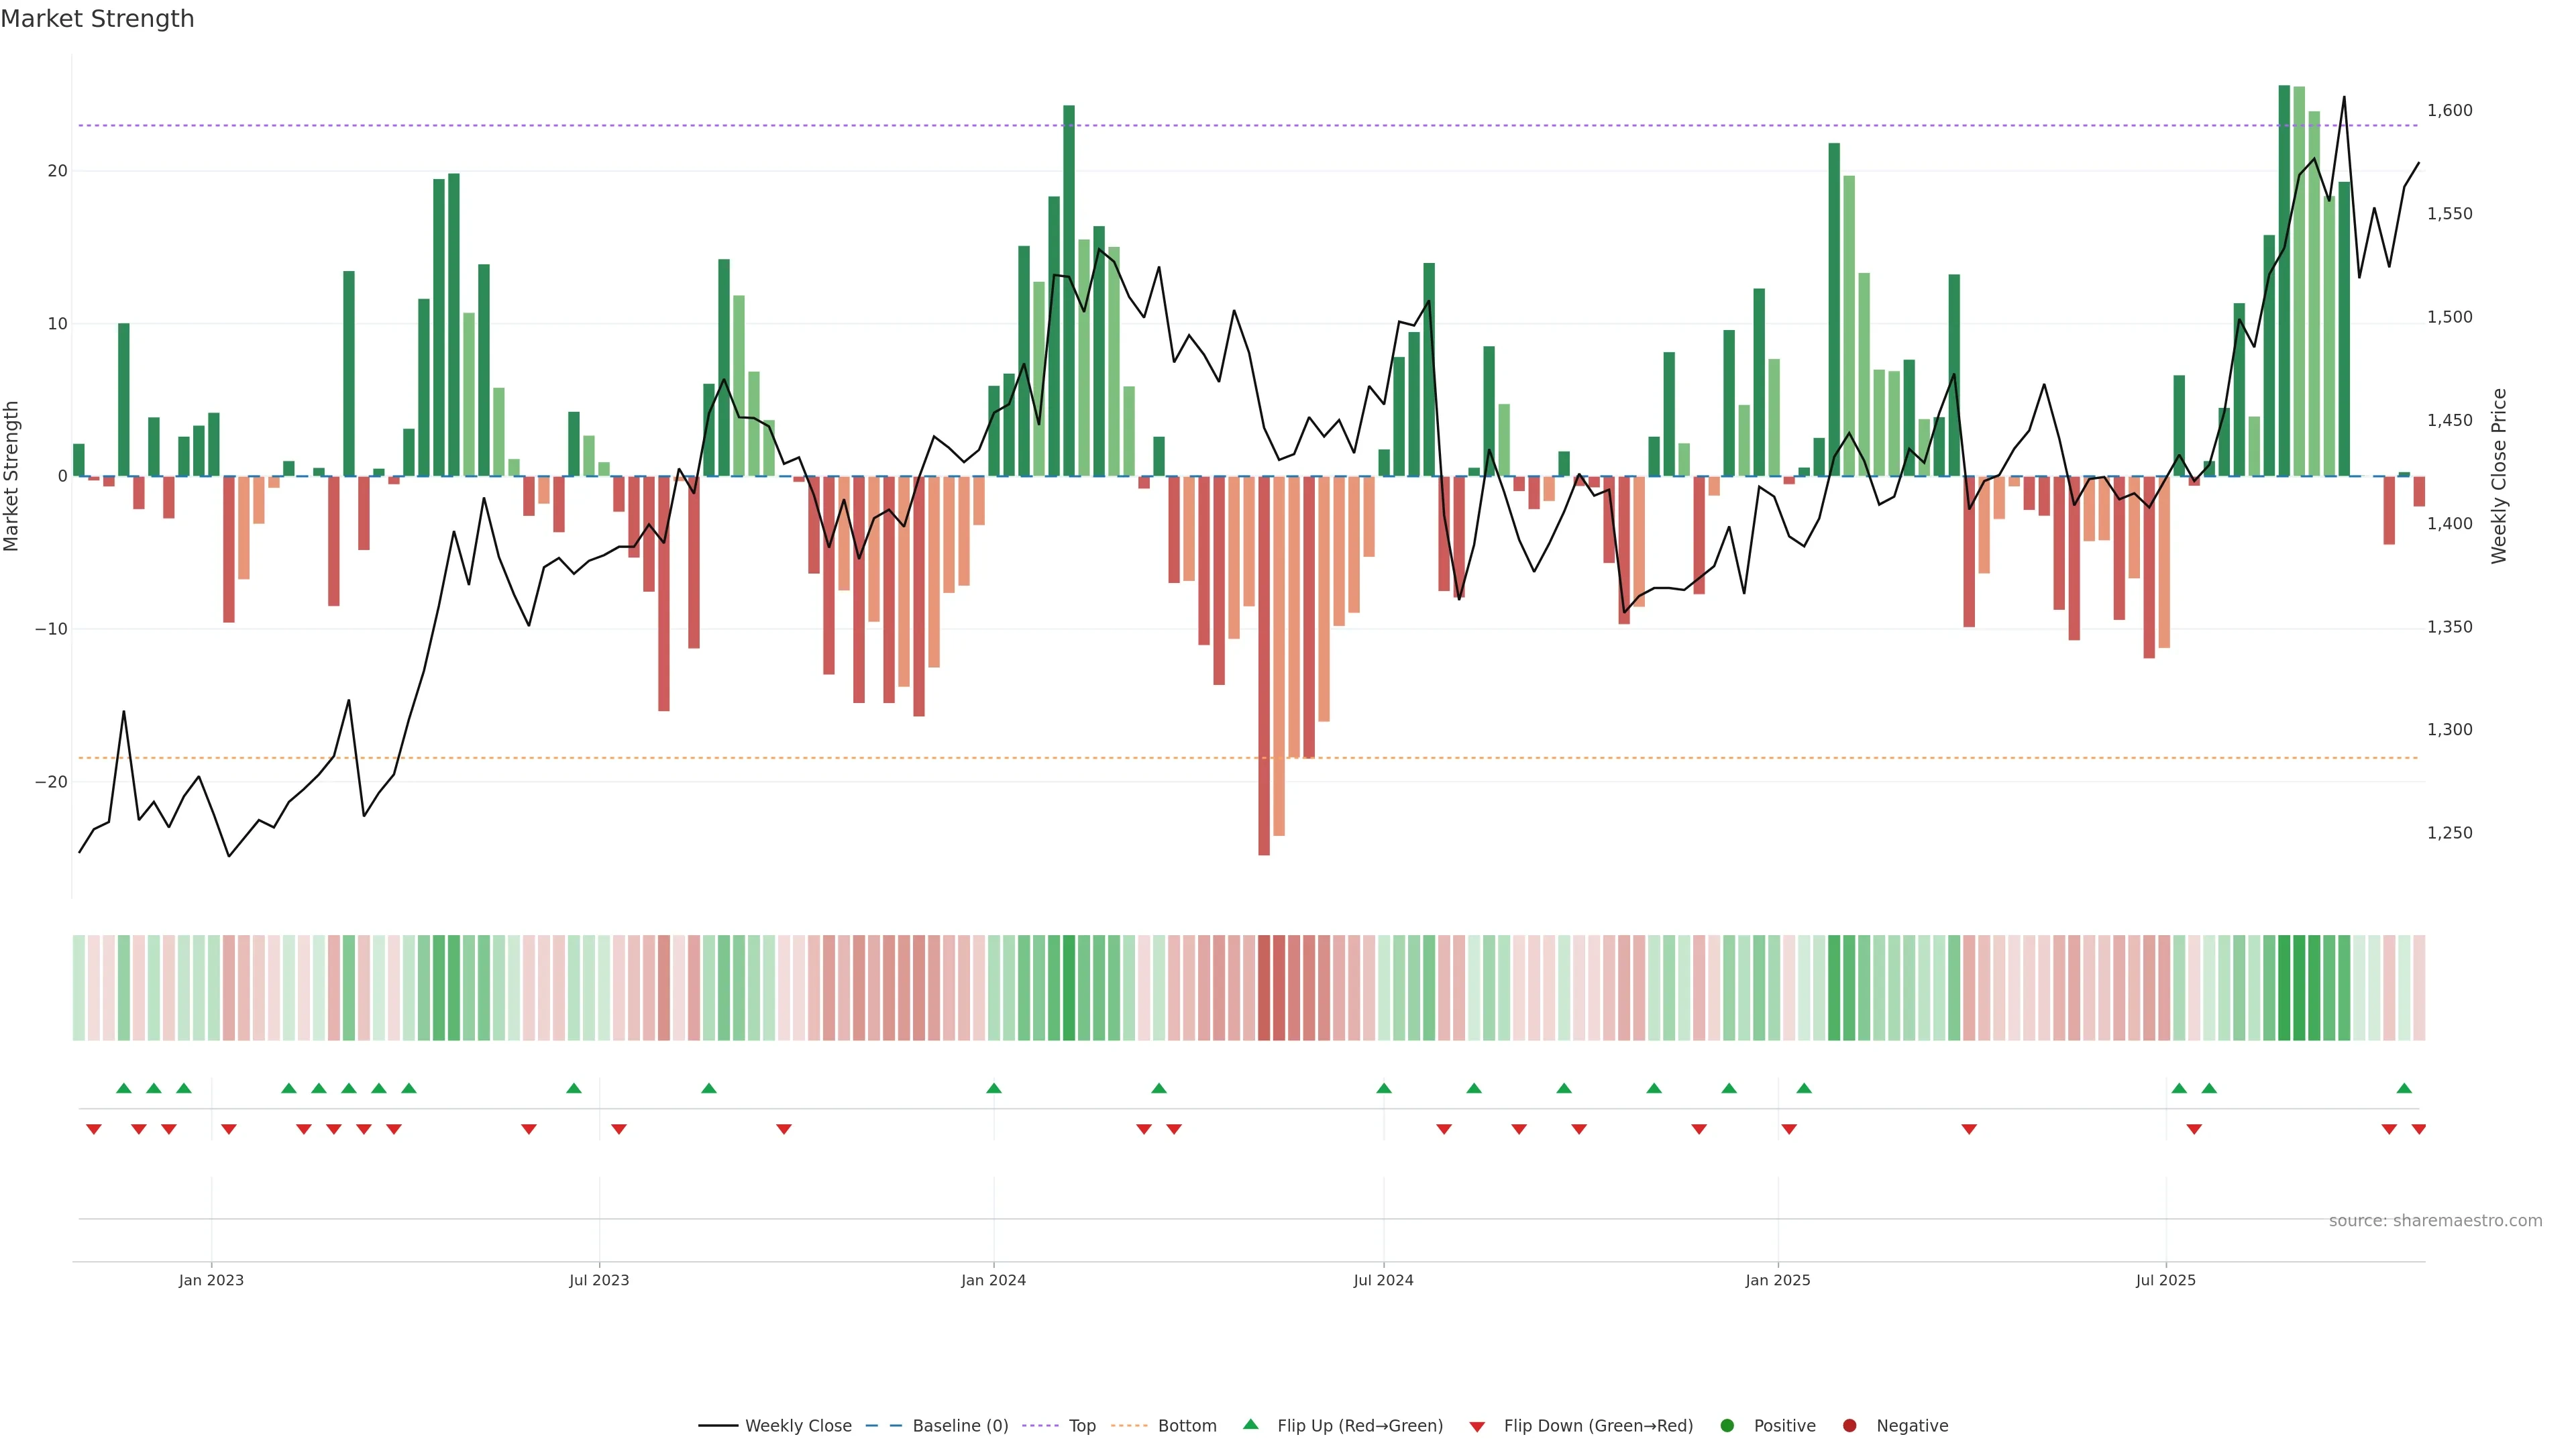Viewport: 2576px width, 1449px height.
Task: Click the Jul 2025 x-axis label
Action: [2165, 1280]
